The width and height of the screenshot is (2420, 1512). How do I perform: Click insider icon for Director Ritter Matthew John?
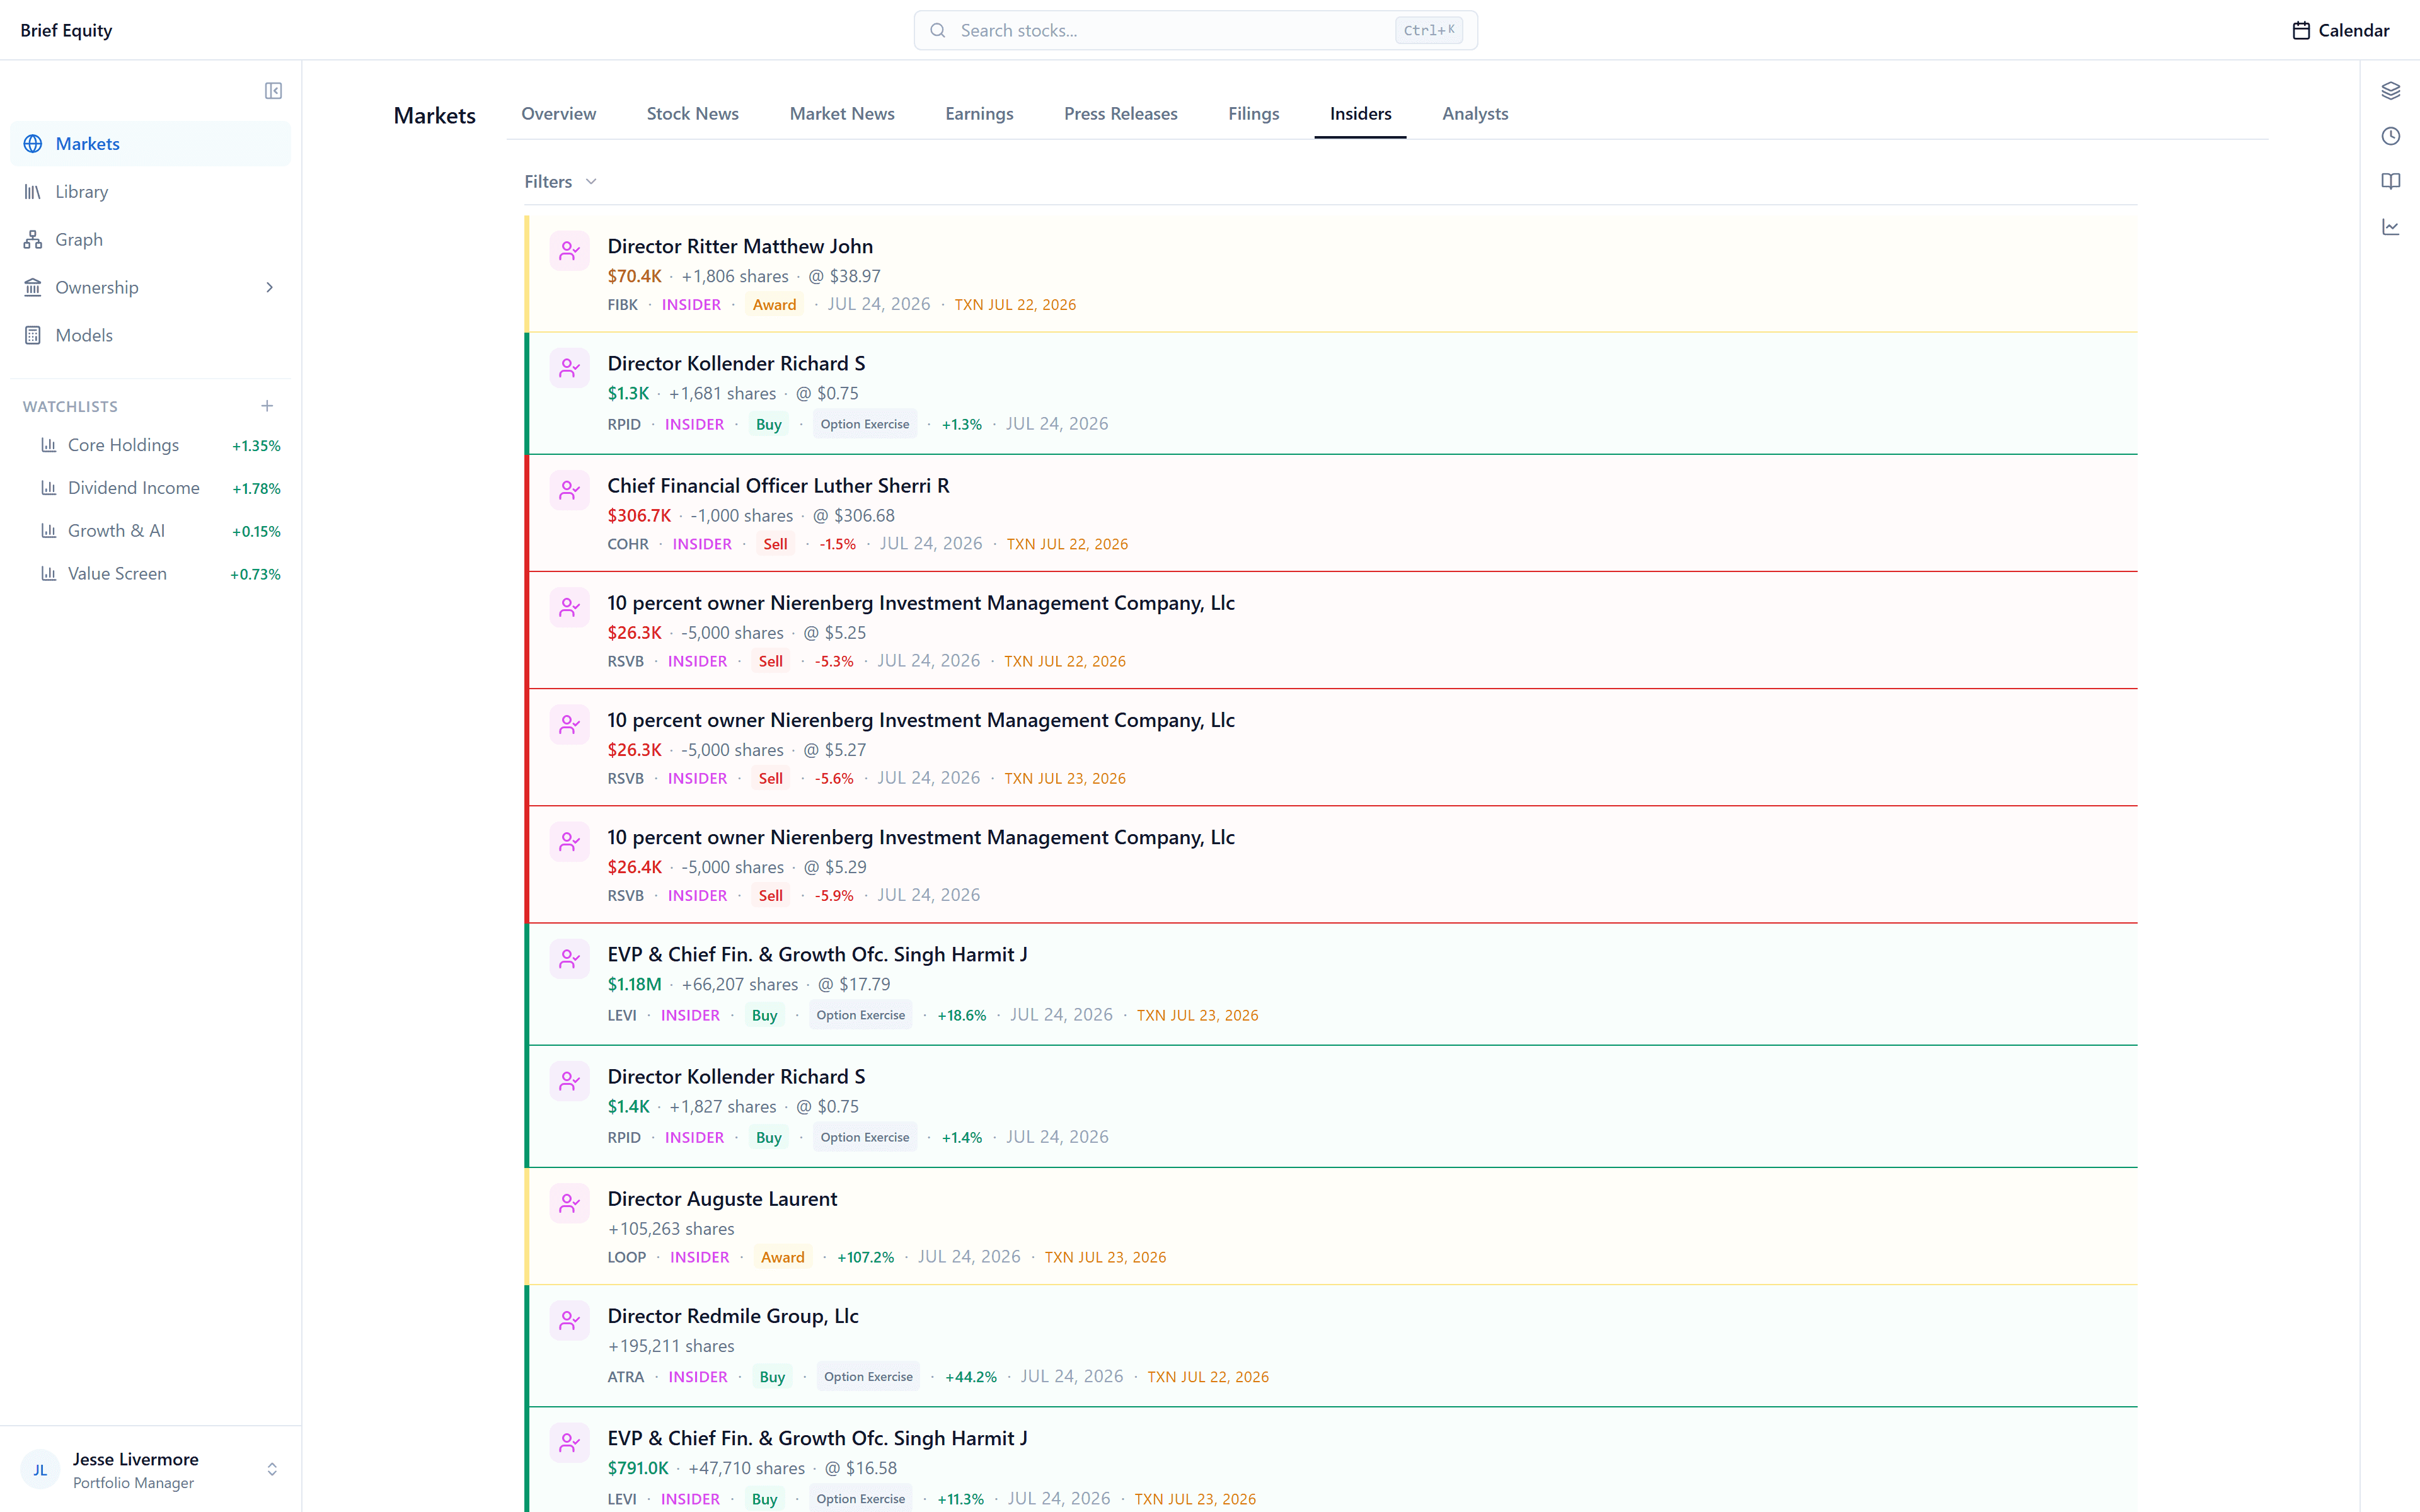tap(570, 251)
